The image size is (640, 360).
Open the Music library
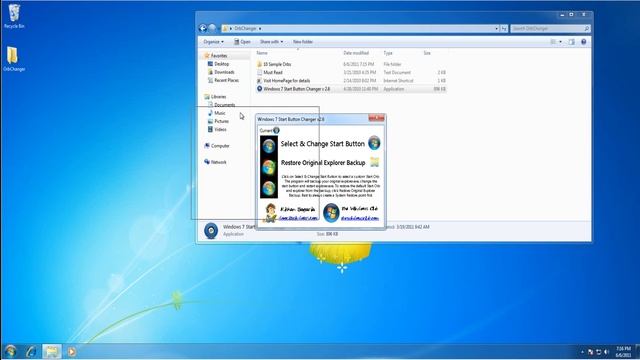(x=220, y=113)
